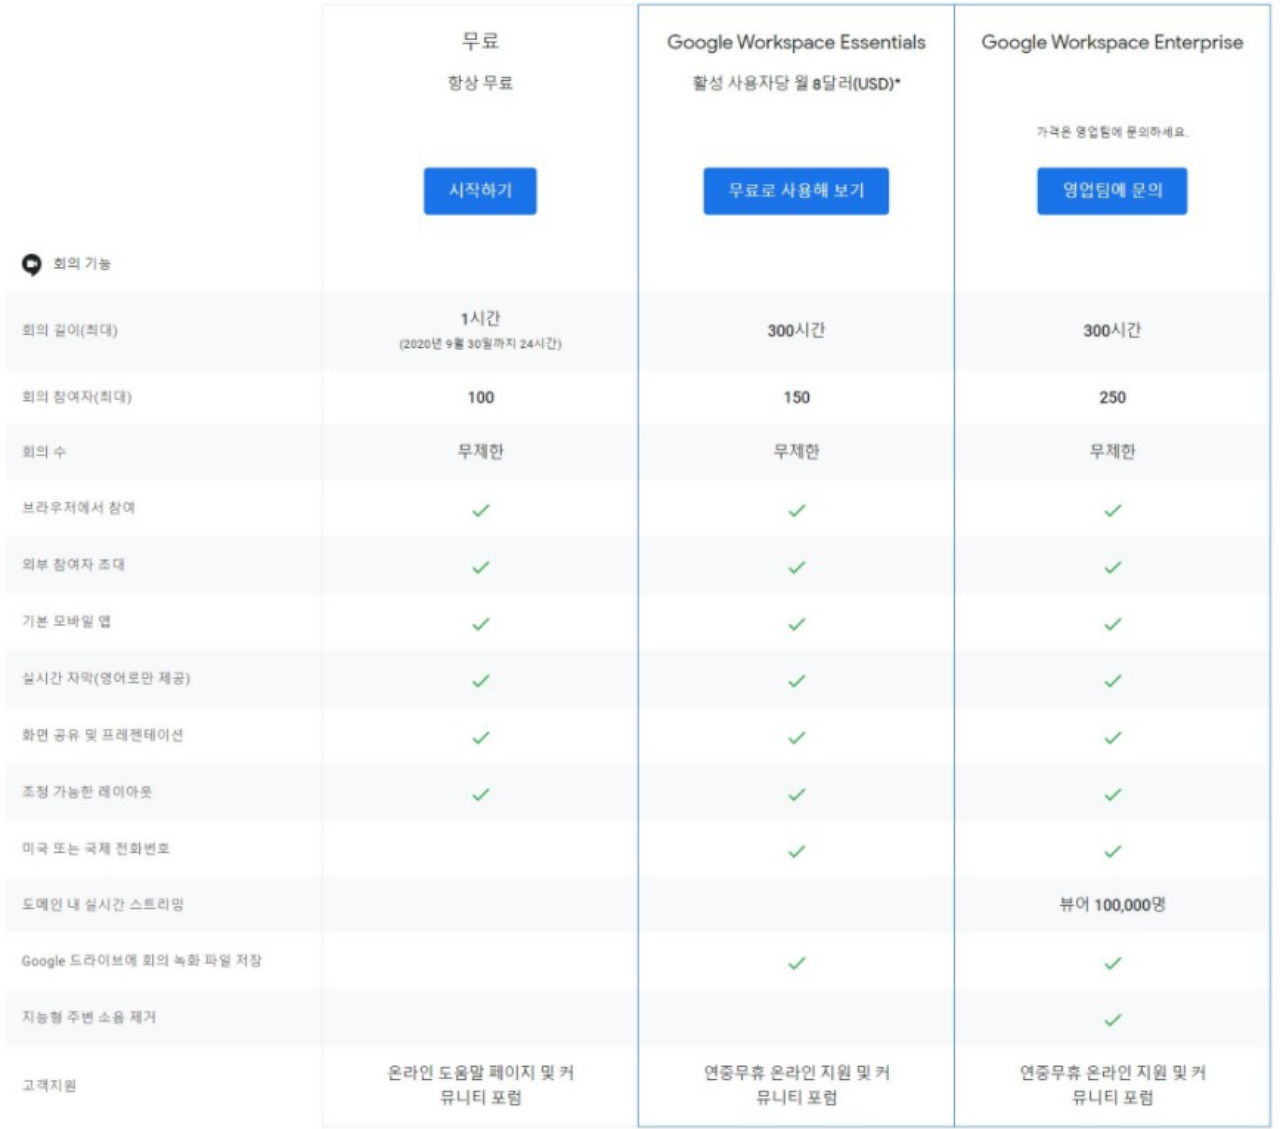The height and width of the screenshot is (1129, 1280).
Task: Click the 실시간 자막(영어로만 제공) row label
Action: tap(106, 678)
